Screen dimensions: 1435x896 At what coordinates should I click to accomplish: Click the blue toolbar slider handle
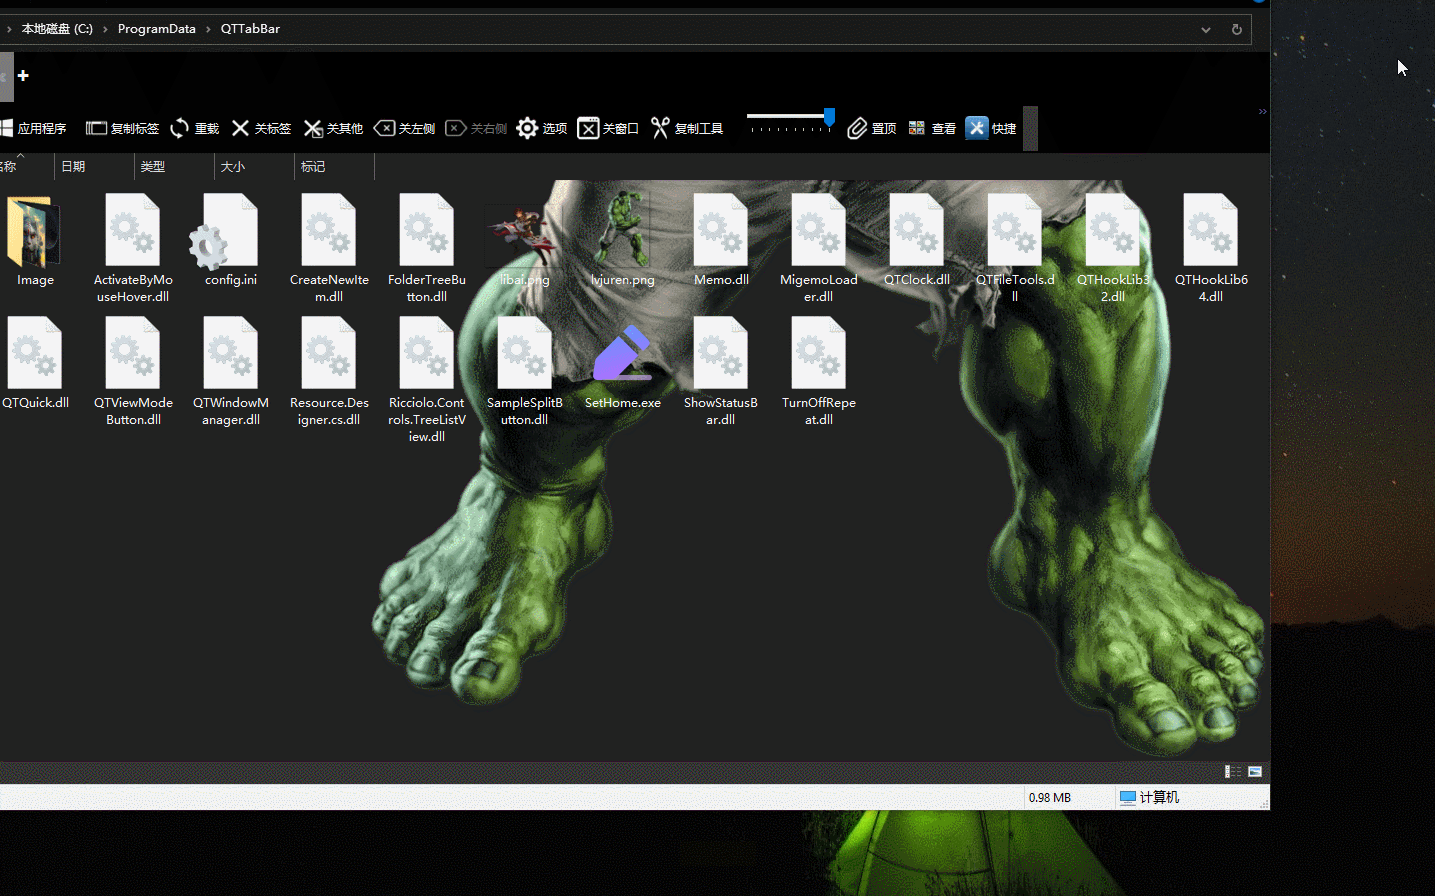point(829,117)
